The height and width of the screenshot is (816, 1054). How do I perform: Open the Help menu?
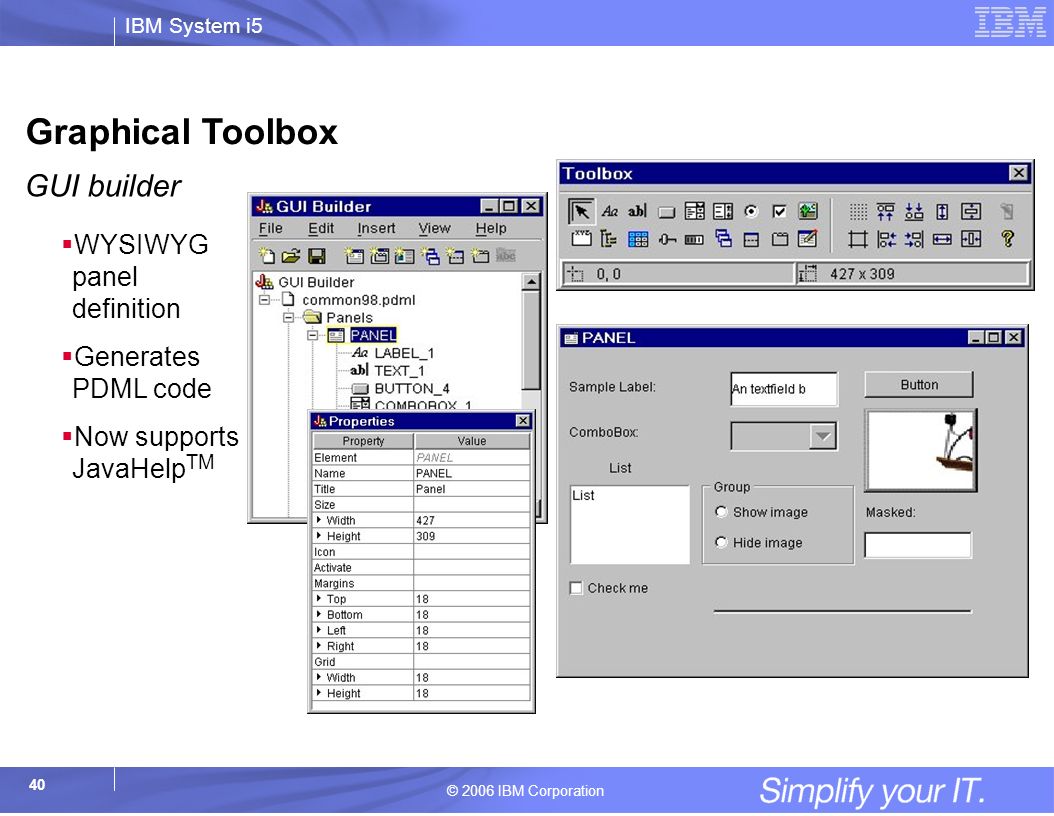[x=491, y=229]
